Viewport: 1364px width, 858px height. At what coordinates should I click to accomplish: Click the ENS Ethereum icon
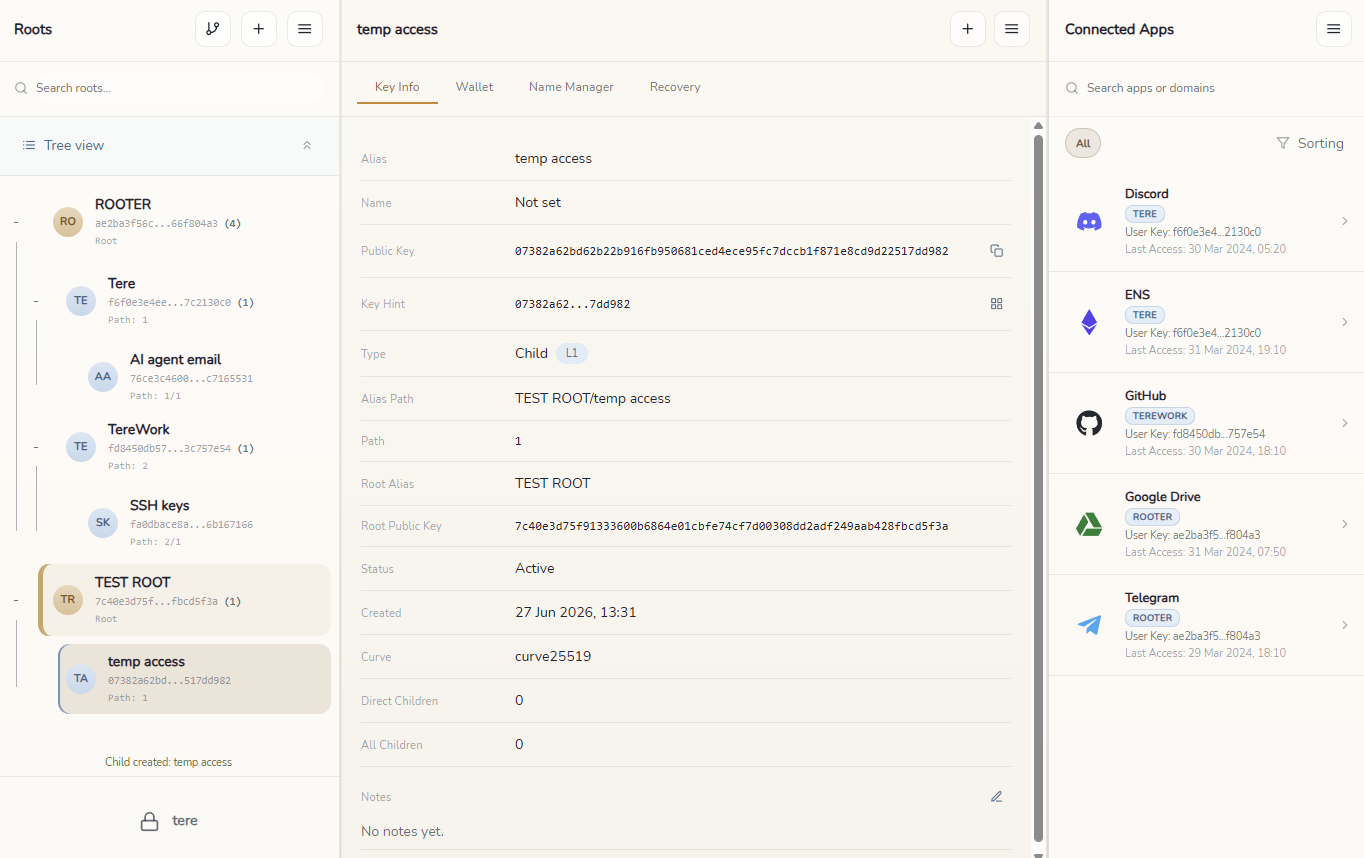point(1089,322)
